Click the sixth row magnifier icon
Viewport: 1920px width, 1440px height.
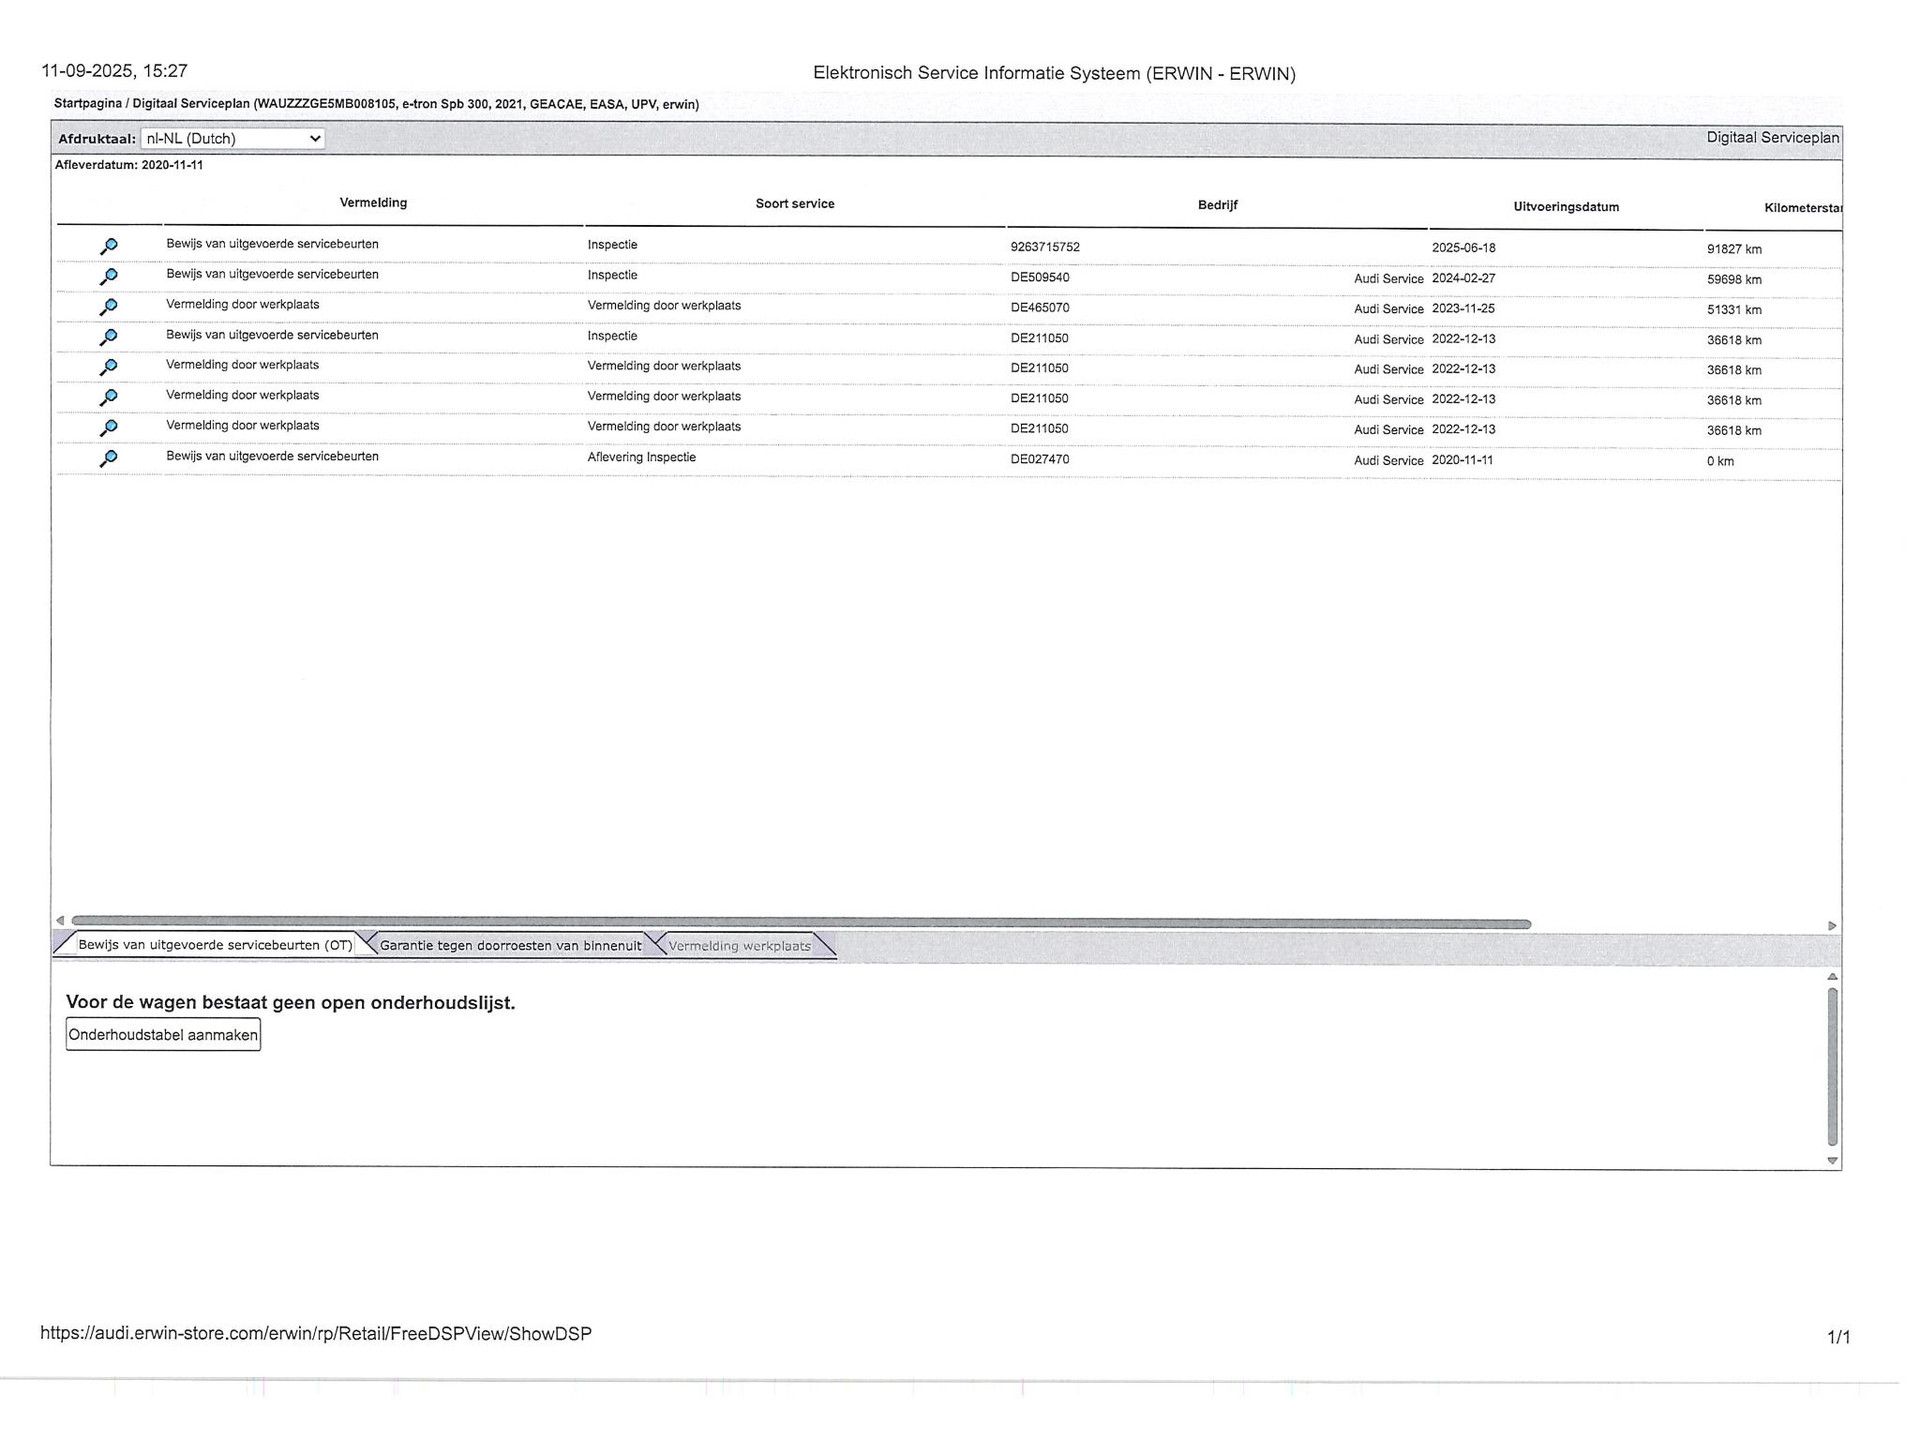109,397
